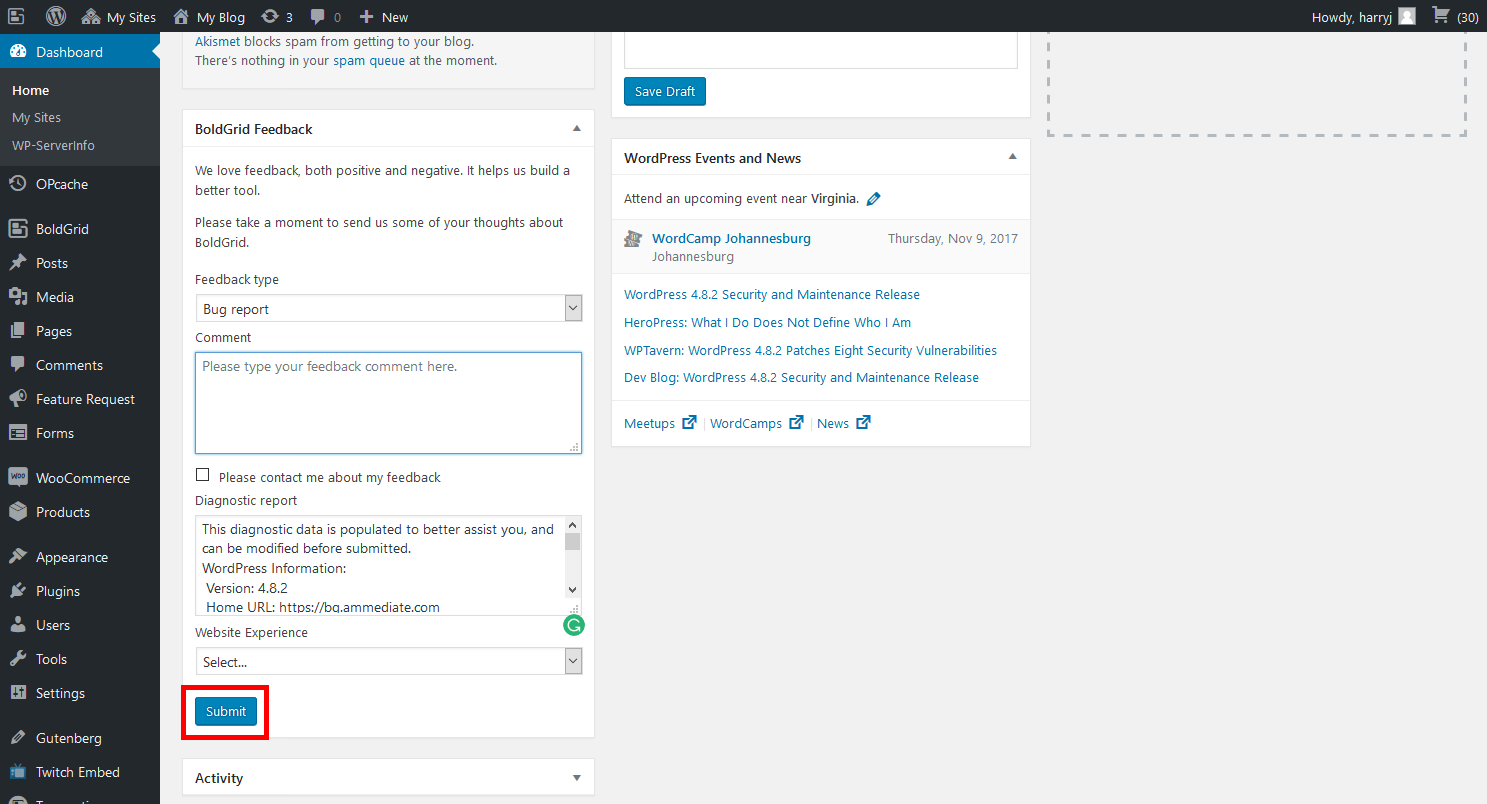
Task: Click the Products box icon
Action: click(18, 512)
